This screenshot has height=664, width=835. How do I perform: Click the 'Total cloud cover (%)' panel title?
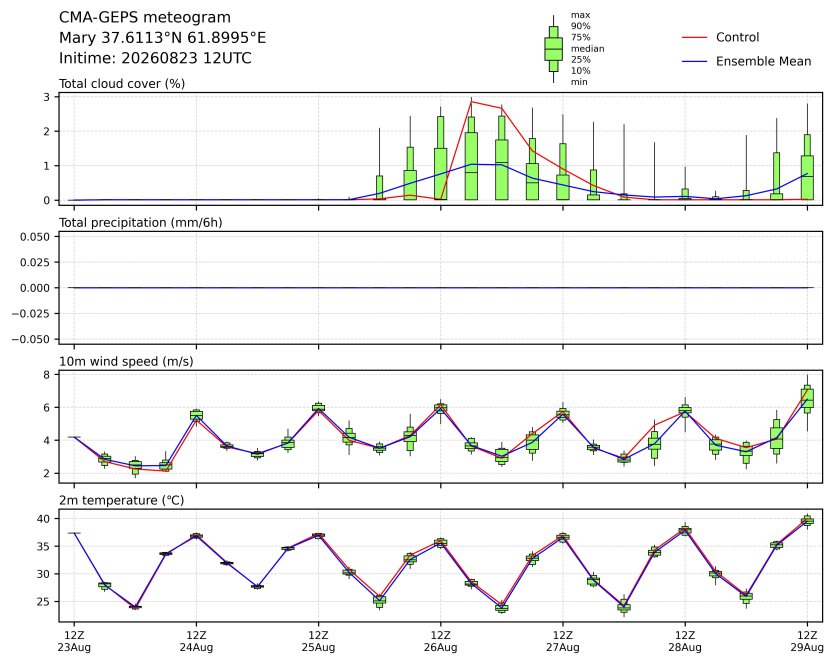(x=122, y=84)
